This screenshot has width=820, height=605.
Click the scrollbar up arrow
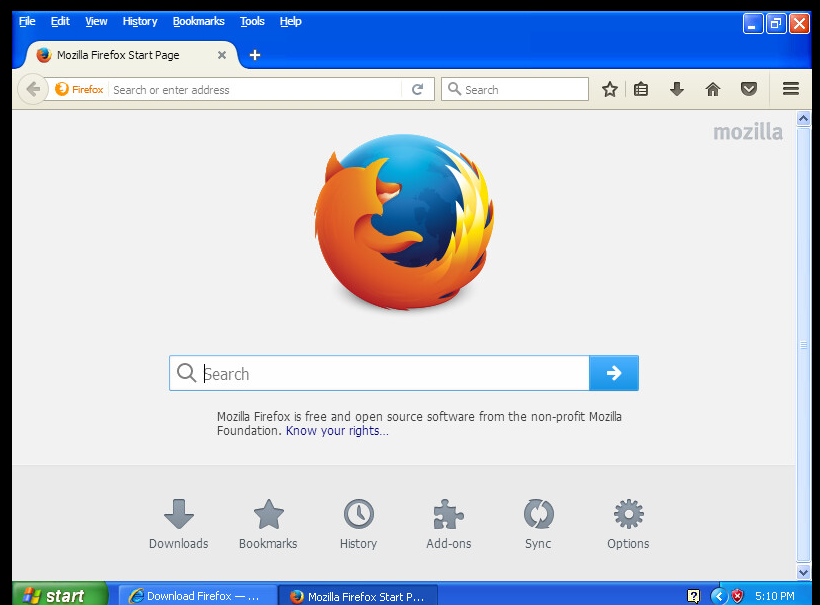point(803,119)
